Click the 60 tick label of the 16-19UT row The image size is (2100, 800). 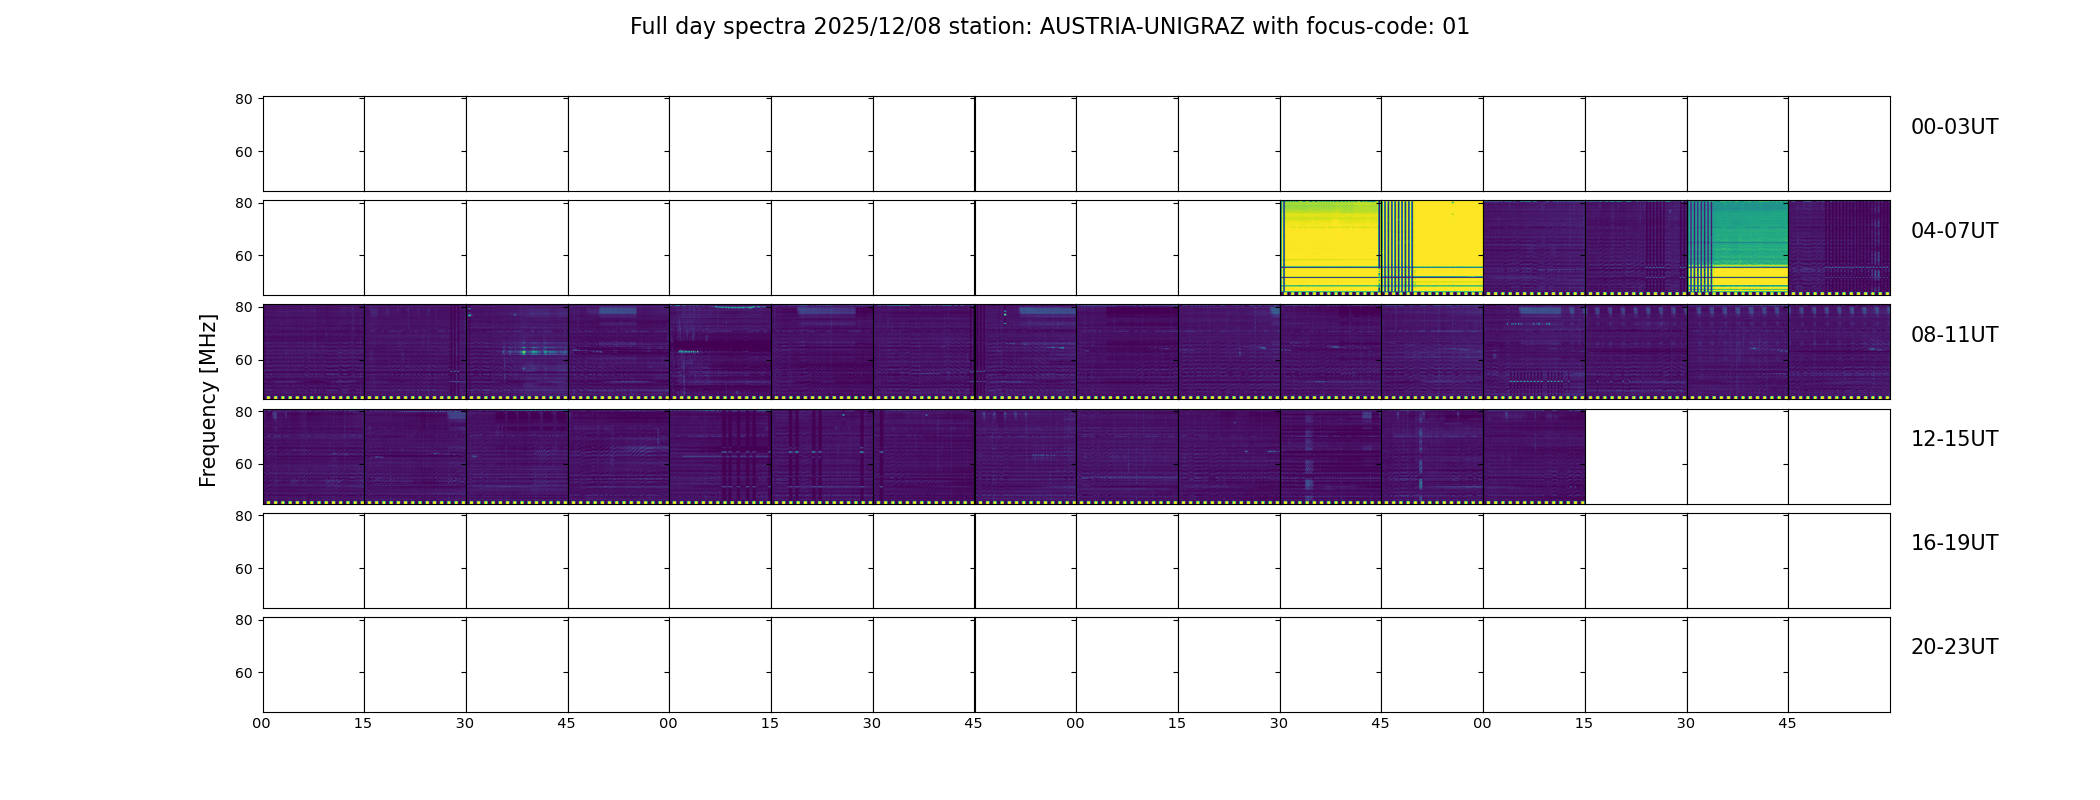tap(243, 569)
